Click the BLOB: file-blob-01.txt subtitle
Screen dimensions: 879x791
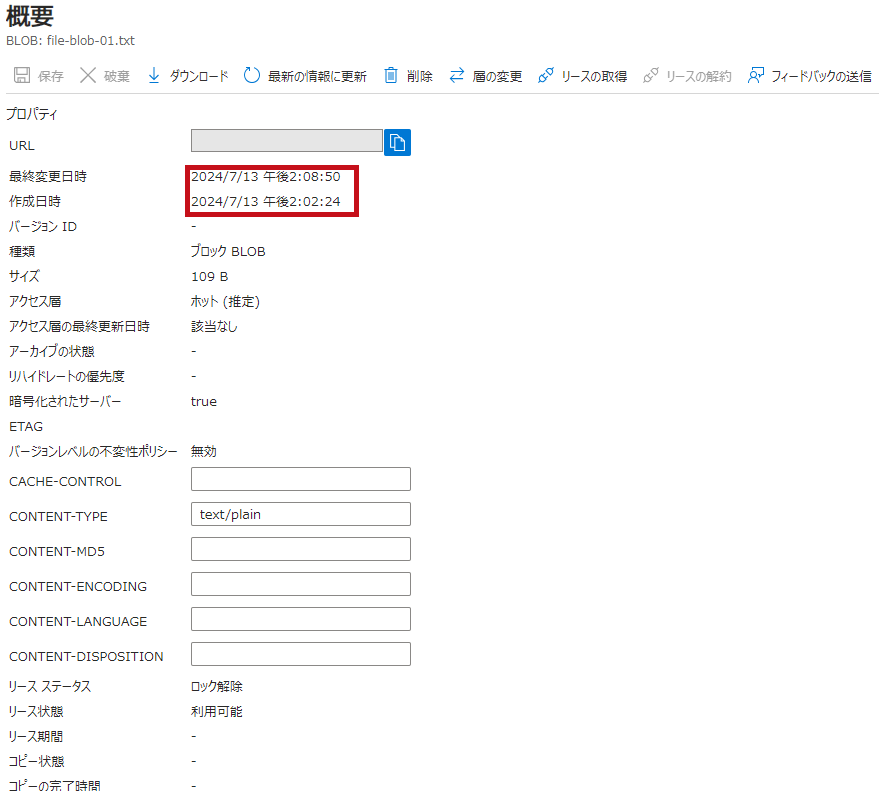point(71,41)
